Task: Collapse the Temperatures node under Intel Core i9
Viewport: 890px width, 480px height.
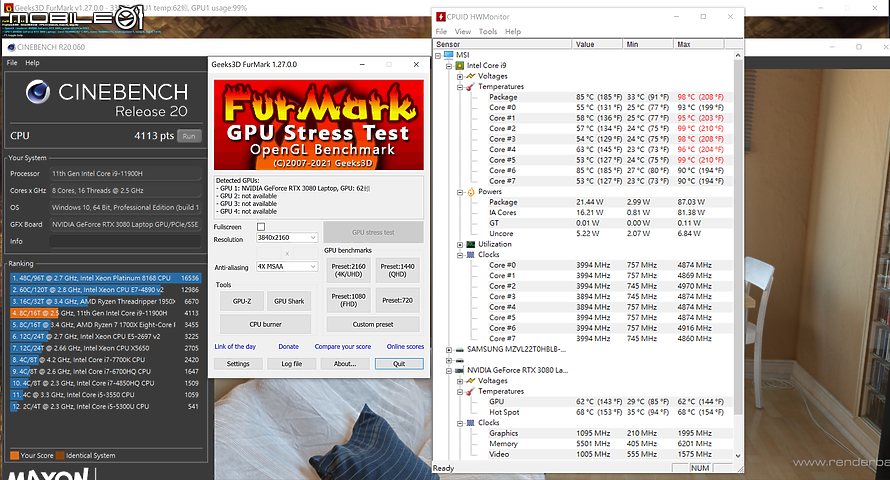Action: [x=460, y=87]
